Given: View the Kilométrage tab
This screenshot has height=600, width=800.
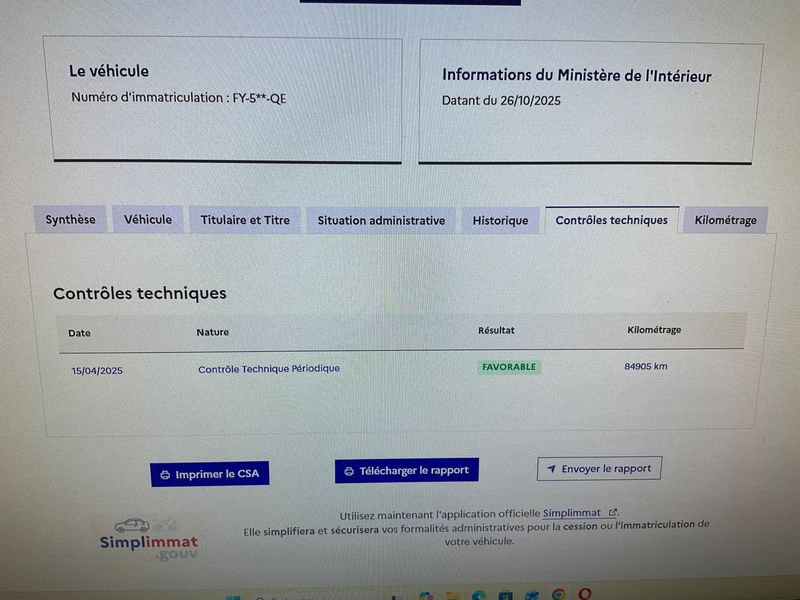Looking at the screenshot, I should coord(725,220).
